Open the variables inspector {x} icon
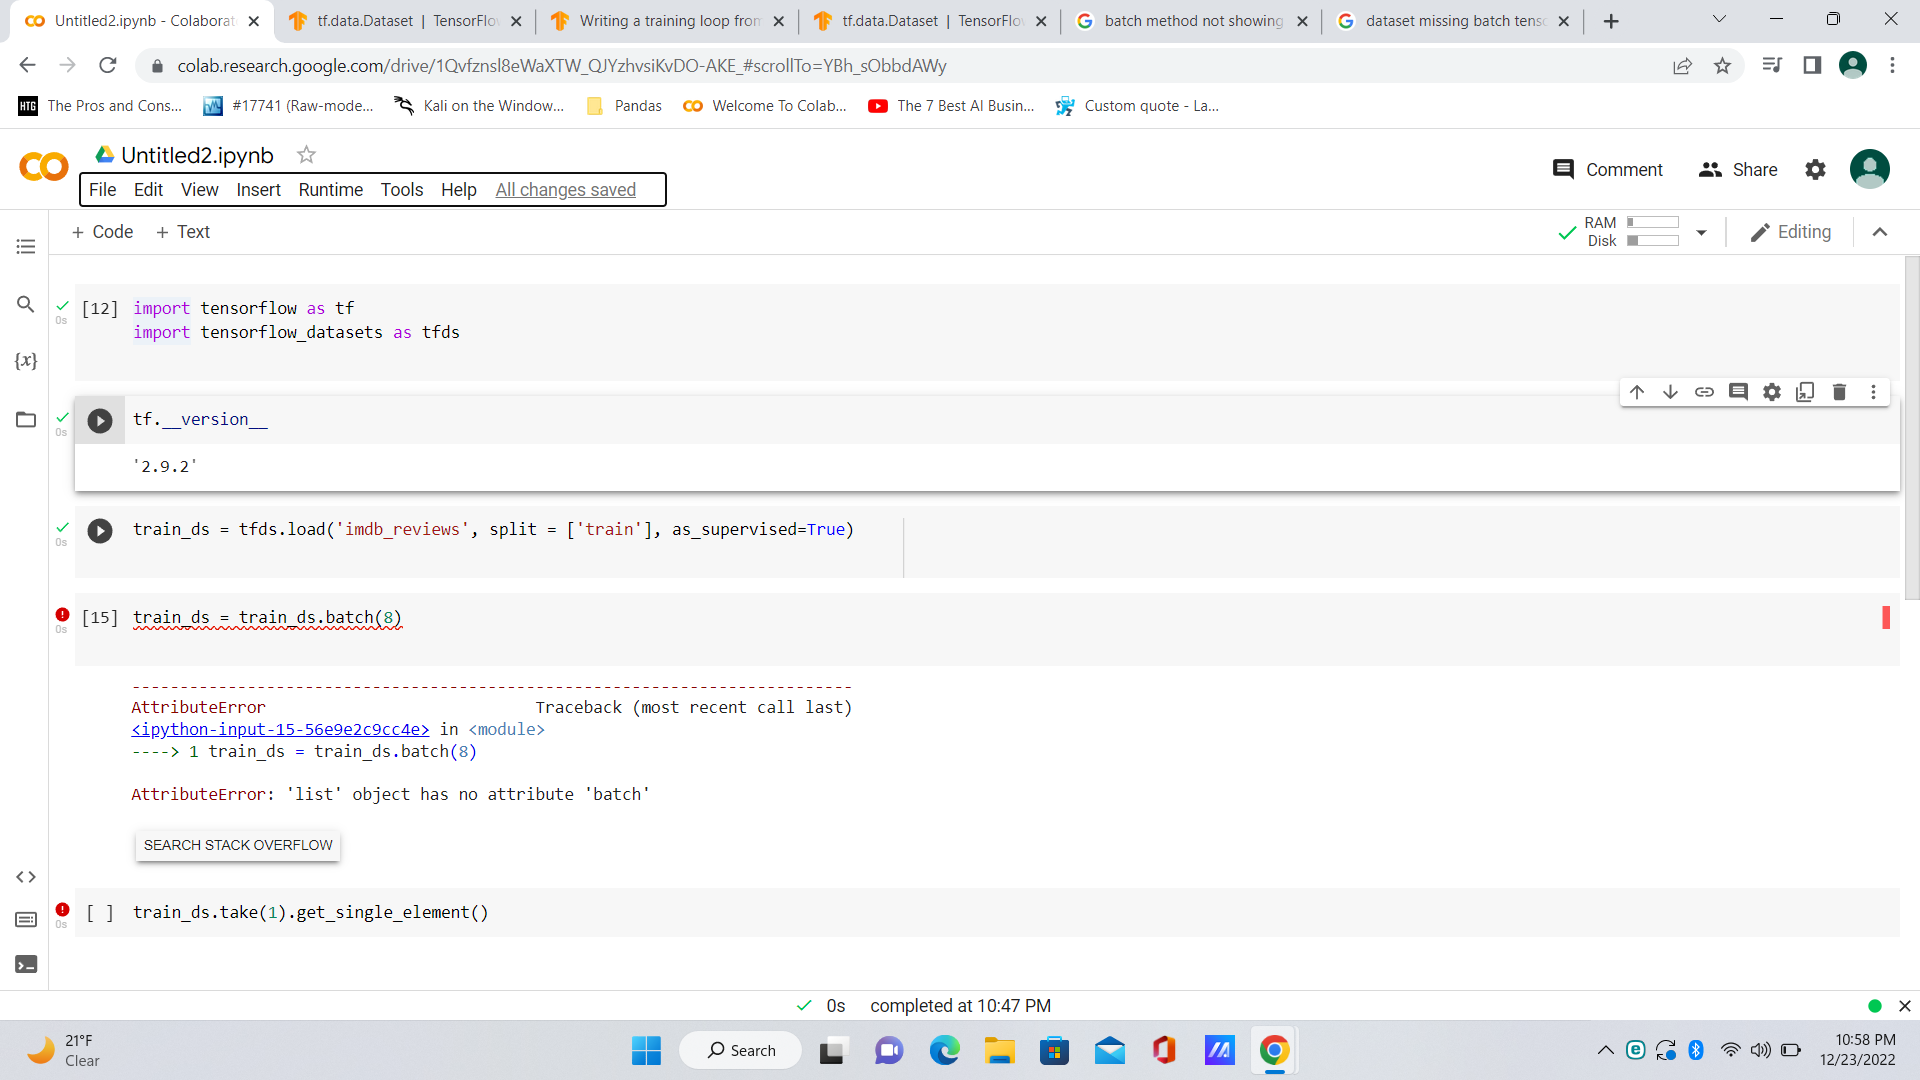 tap(26, 361)
